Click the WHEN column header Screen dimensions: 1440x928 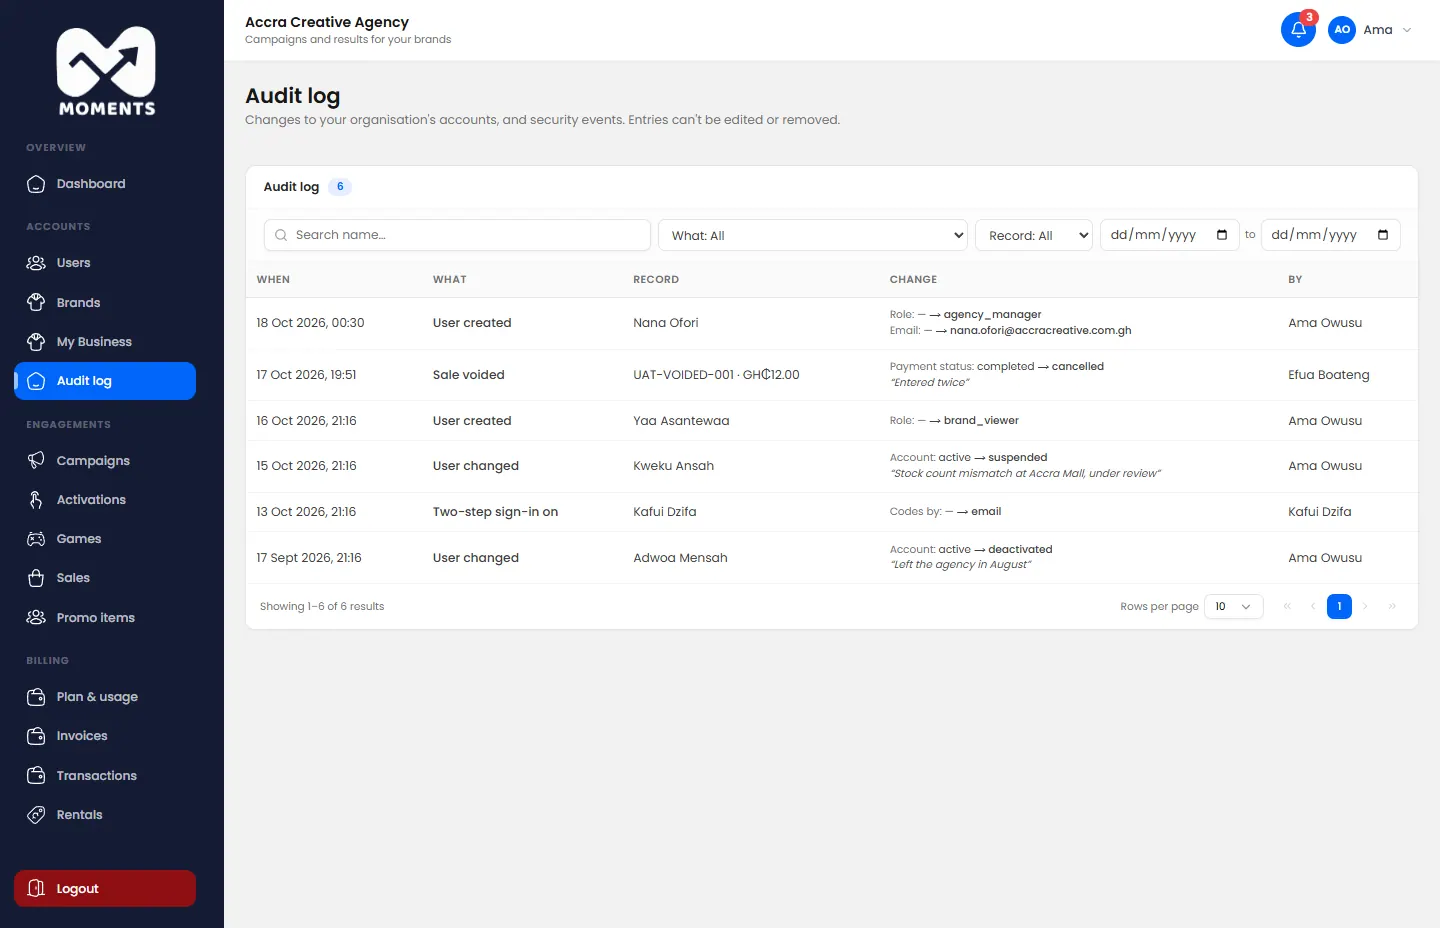[273, 280]
